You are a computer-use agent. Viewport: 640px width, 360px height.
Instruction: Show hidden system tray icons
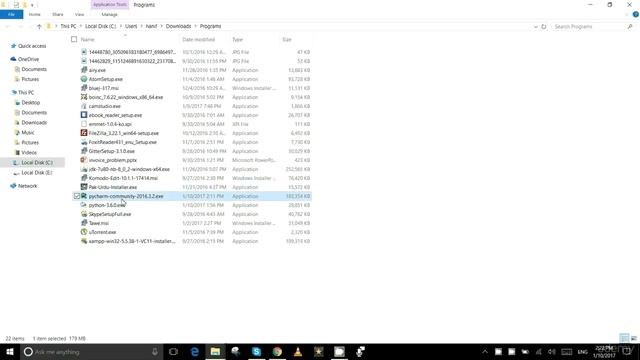pyautogui.click(x=484, y=351)
